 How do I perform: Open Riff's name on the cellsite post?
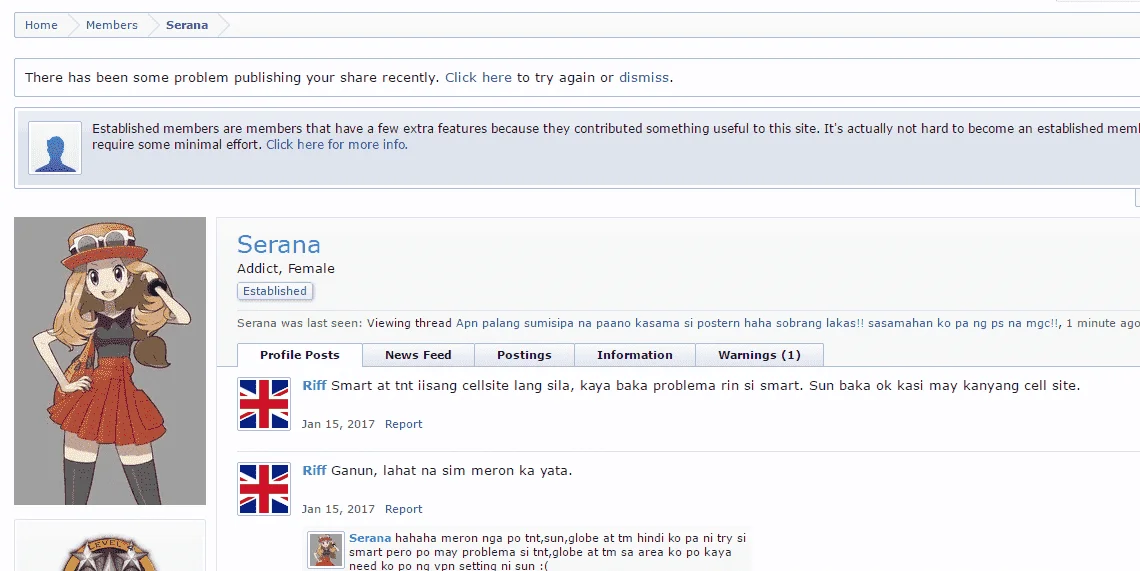point(314,386)
